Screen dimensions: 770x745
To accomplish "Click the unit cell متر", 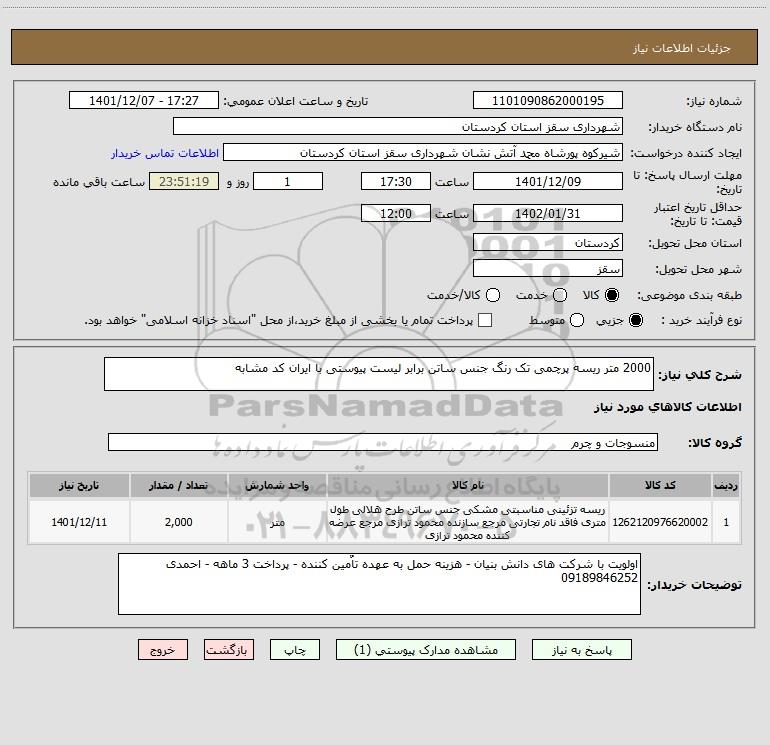I will tap(277, 522).
